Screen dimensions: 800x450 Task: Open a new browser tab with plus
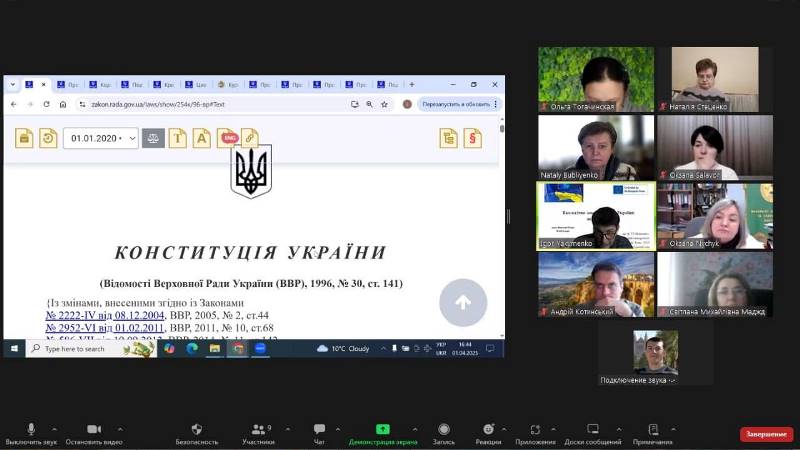[412, 85]
